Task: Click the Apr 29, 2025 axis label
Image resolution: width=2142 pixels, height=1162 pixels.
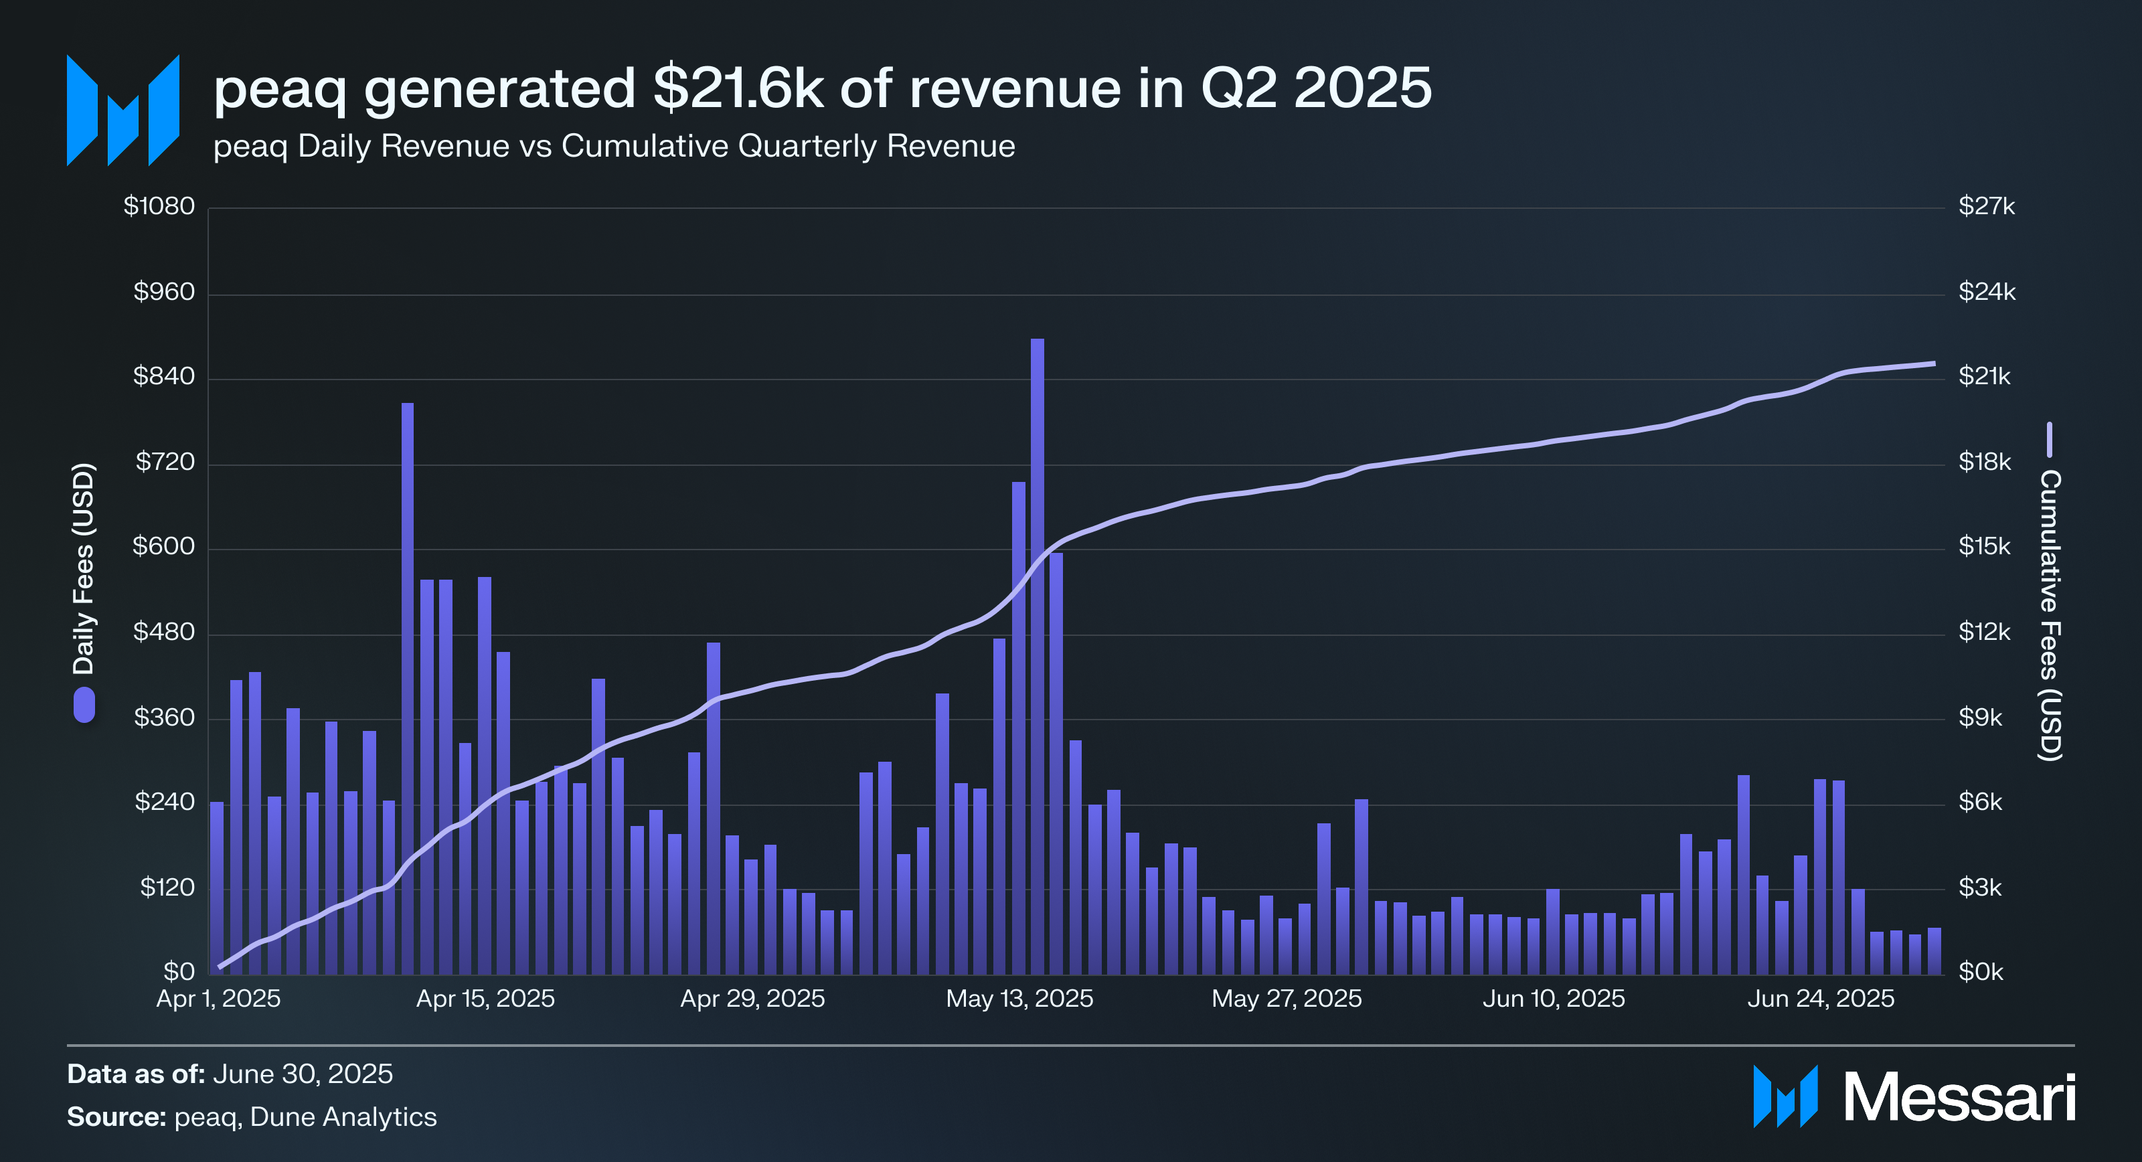Action: tap(752, 999)
